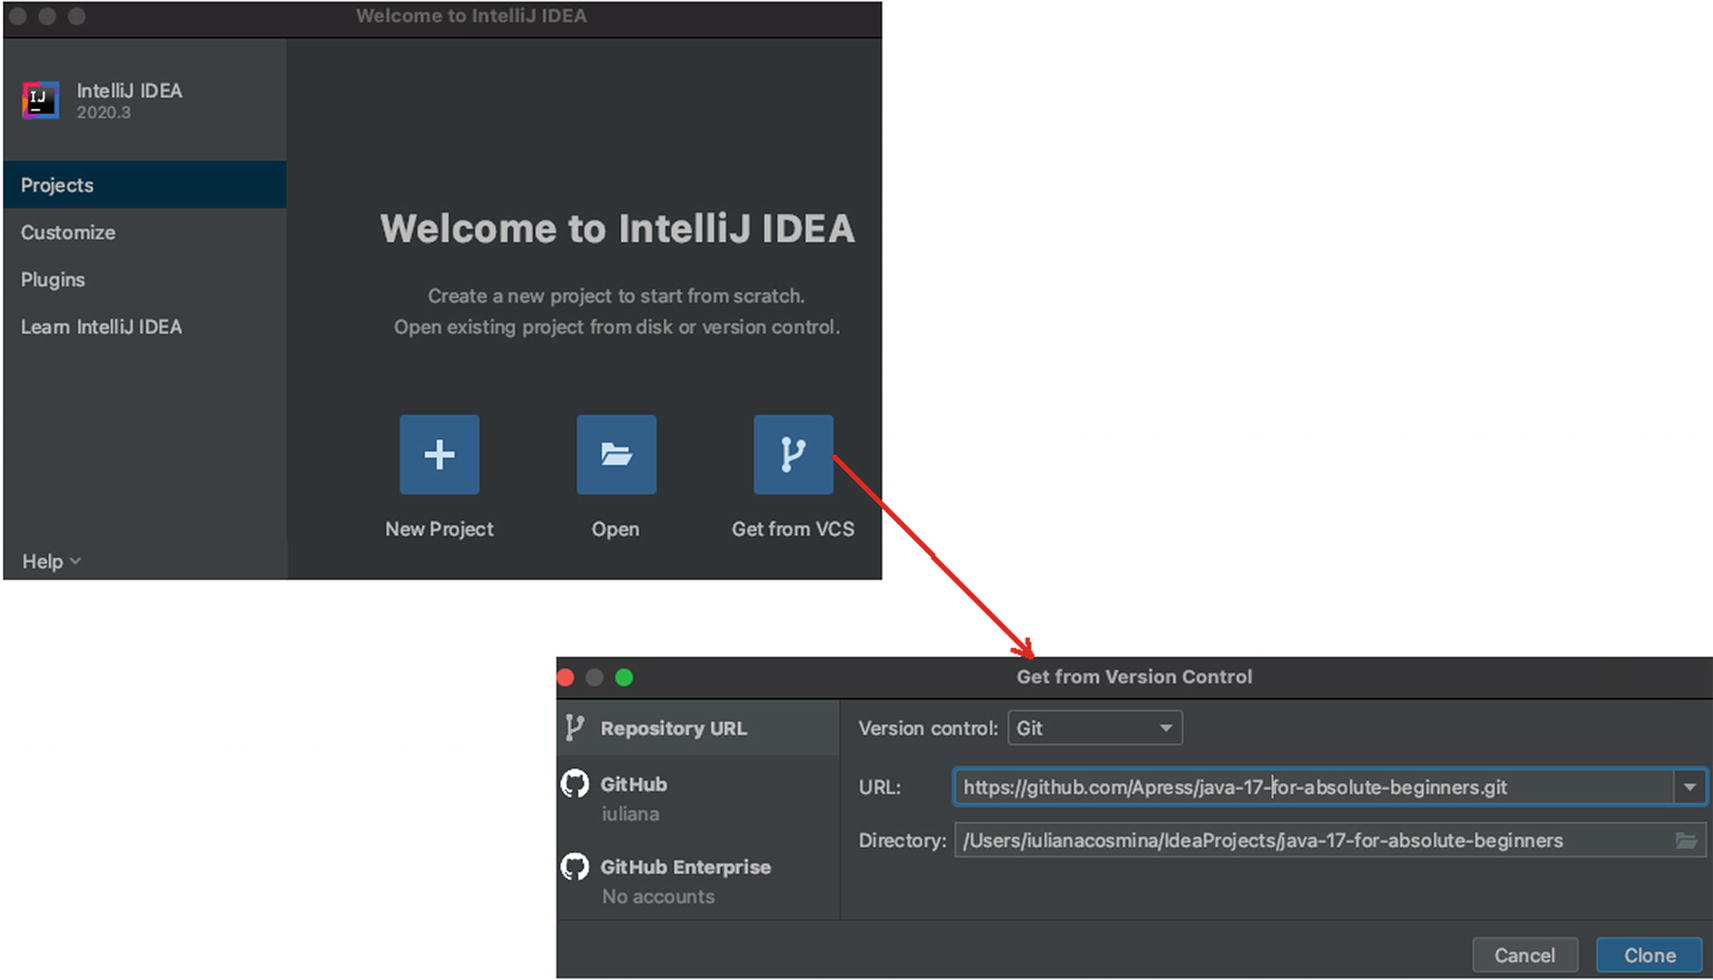
Task: Click the Get from VCS label
Action: [x=793, y=529]
